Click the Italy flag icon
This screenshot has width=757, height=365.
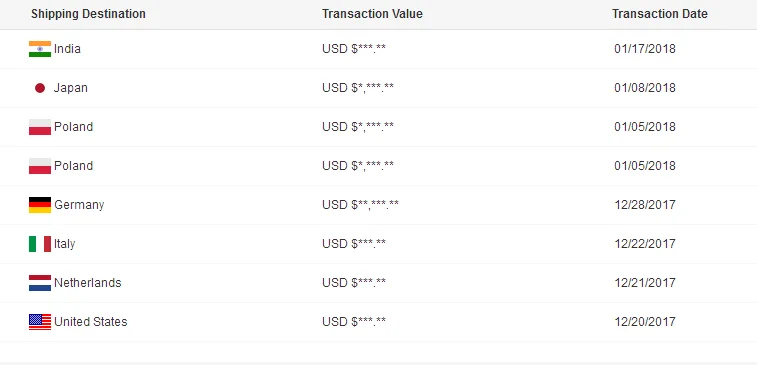[x=40, y=244]
